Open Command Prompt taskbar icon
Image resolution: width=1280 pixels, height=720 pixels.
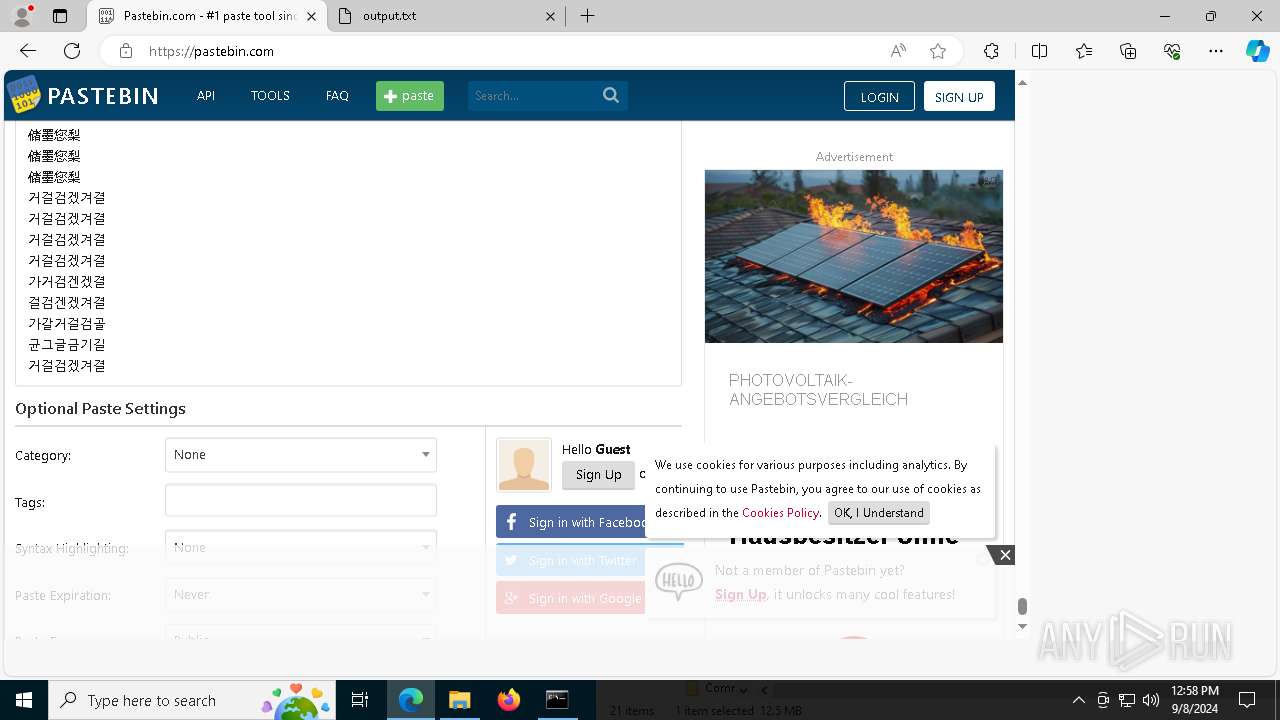coord(557,700)
